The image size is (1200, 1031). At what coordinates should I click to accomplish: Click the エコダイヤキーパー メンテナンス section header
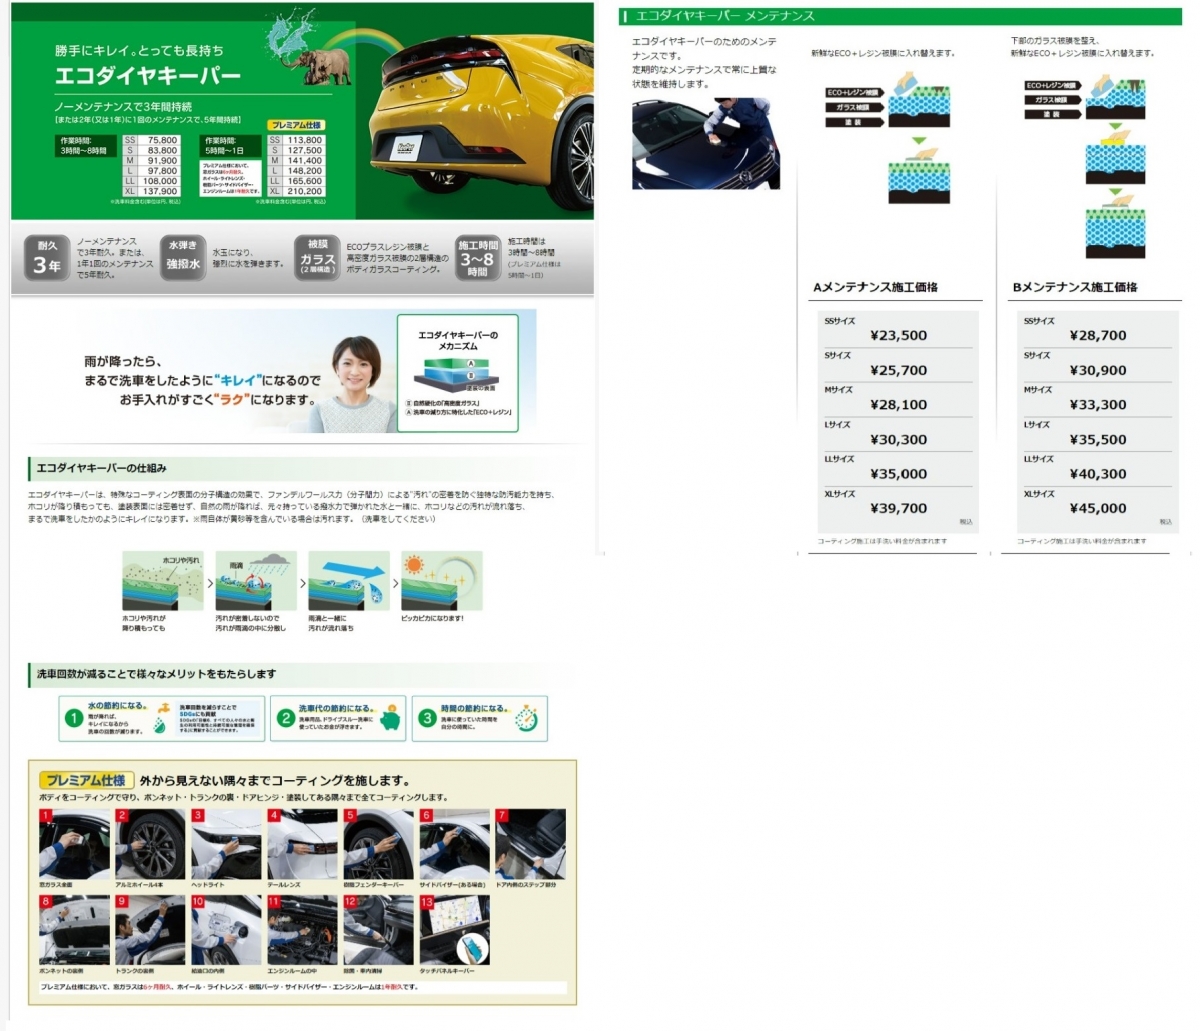(x=725, y=16)
